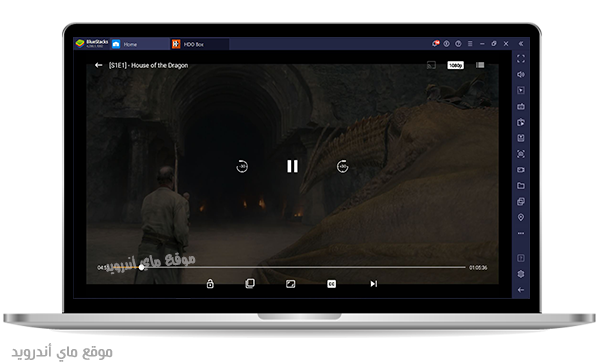Start screen recording from sidebar

point(521,170)
